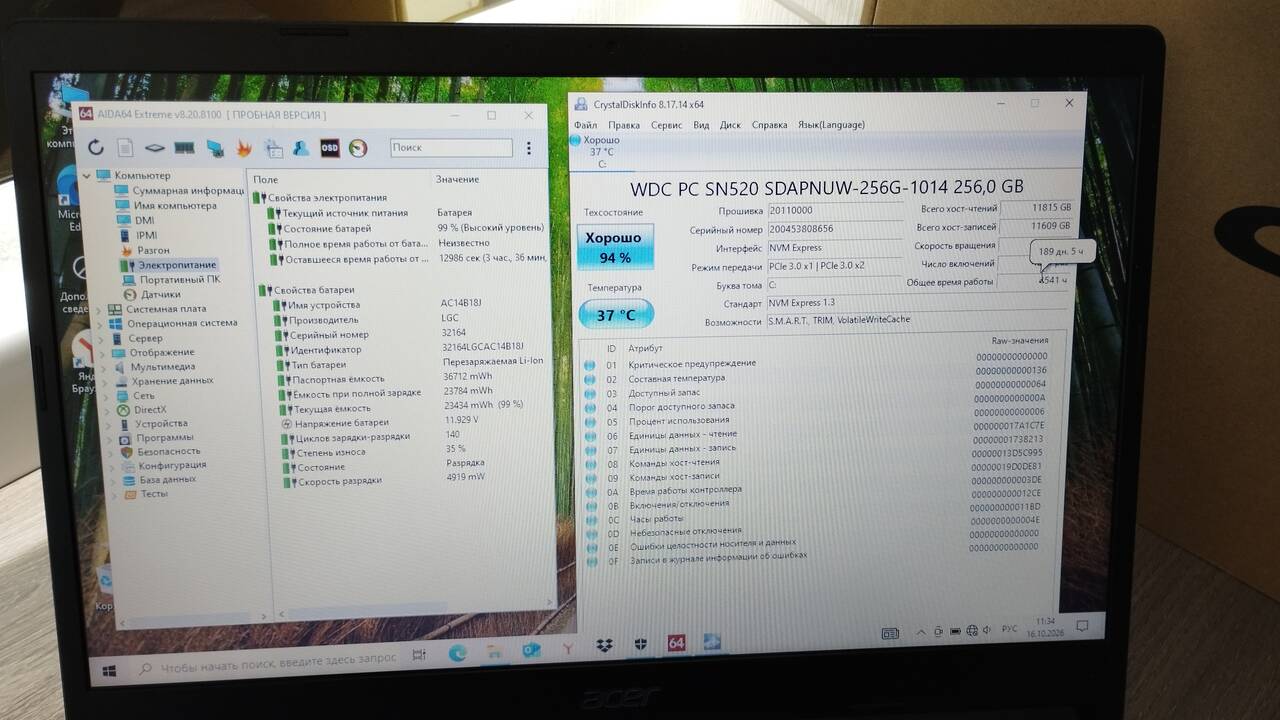Image resolution: width=1280 pixels, height=720 pixels.
Task: Open the three-dot menu in AIDA64
Action: (529, 148)
